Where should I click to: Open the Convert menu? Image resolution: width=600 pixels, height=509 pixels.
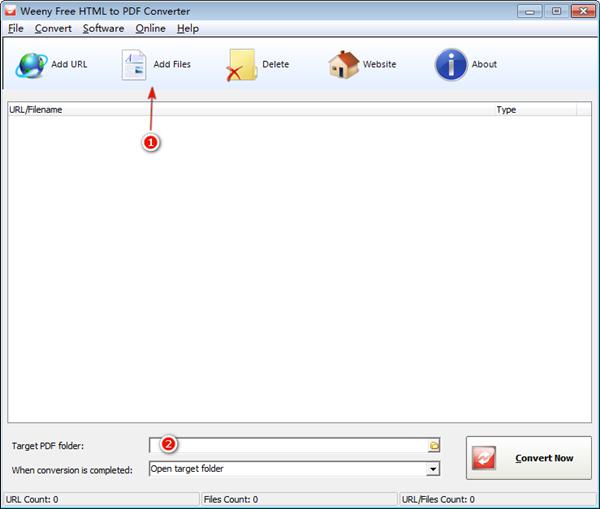pyautogui.click(x=53, y=29)
